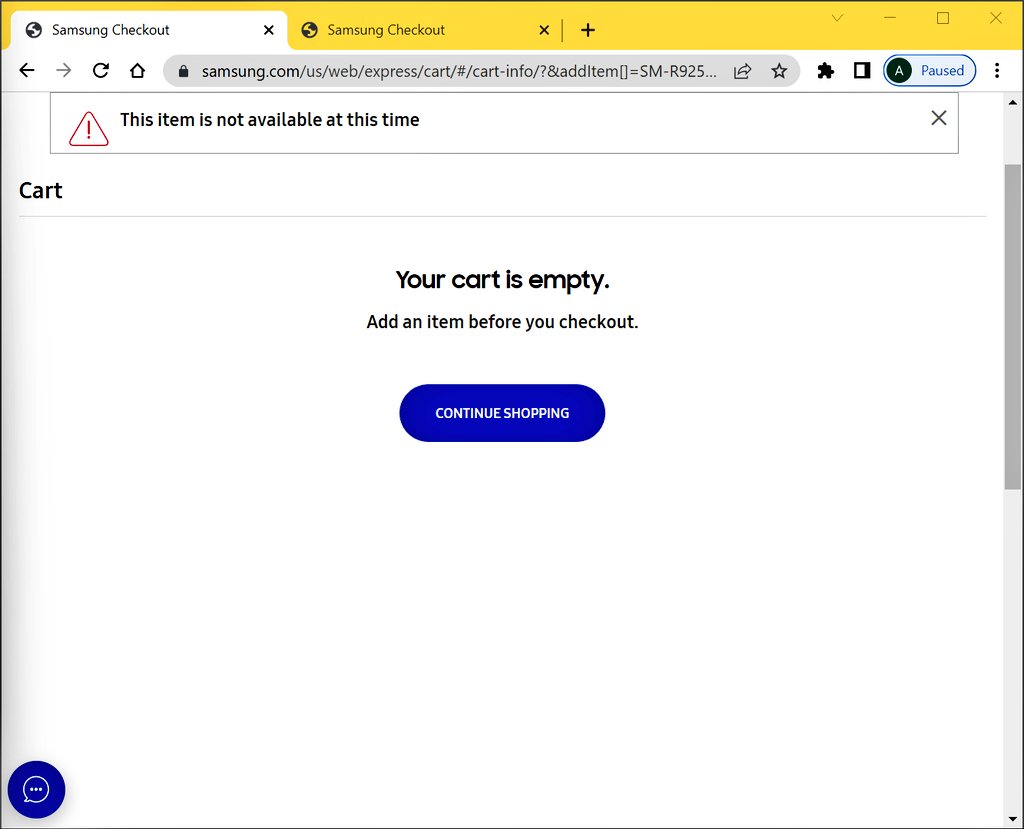The height and width of the screenshot is (829, 1024).
Task: Open the browser extensions menu
Action: click(x=825, y=71)
